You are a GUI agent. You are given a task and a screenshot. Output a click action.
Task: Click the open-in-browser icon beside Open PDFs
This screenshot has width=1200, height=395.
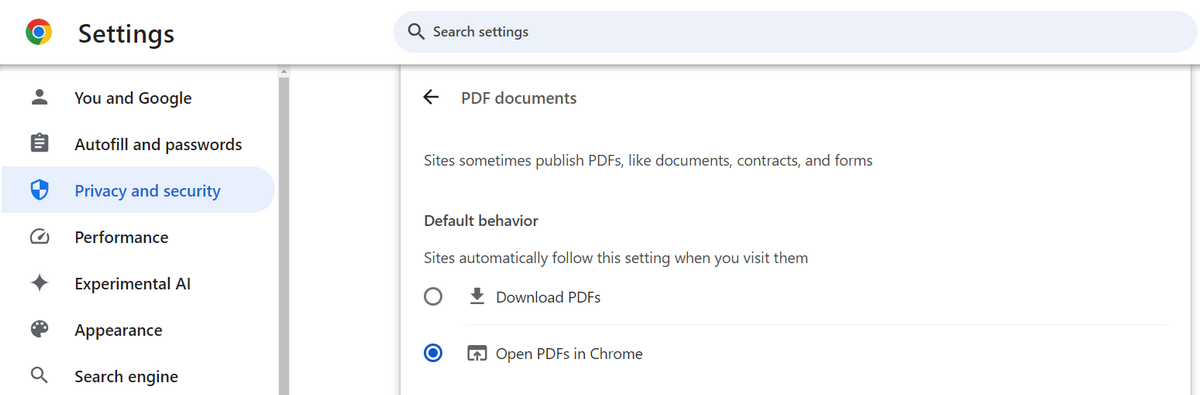pyautogui.click(x=477, y=353)
